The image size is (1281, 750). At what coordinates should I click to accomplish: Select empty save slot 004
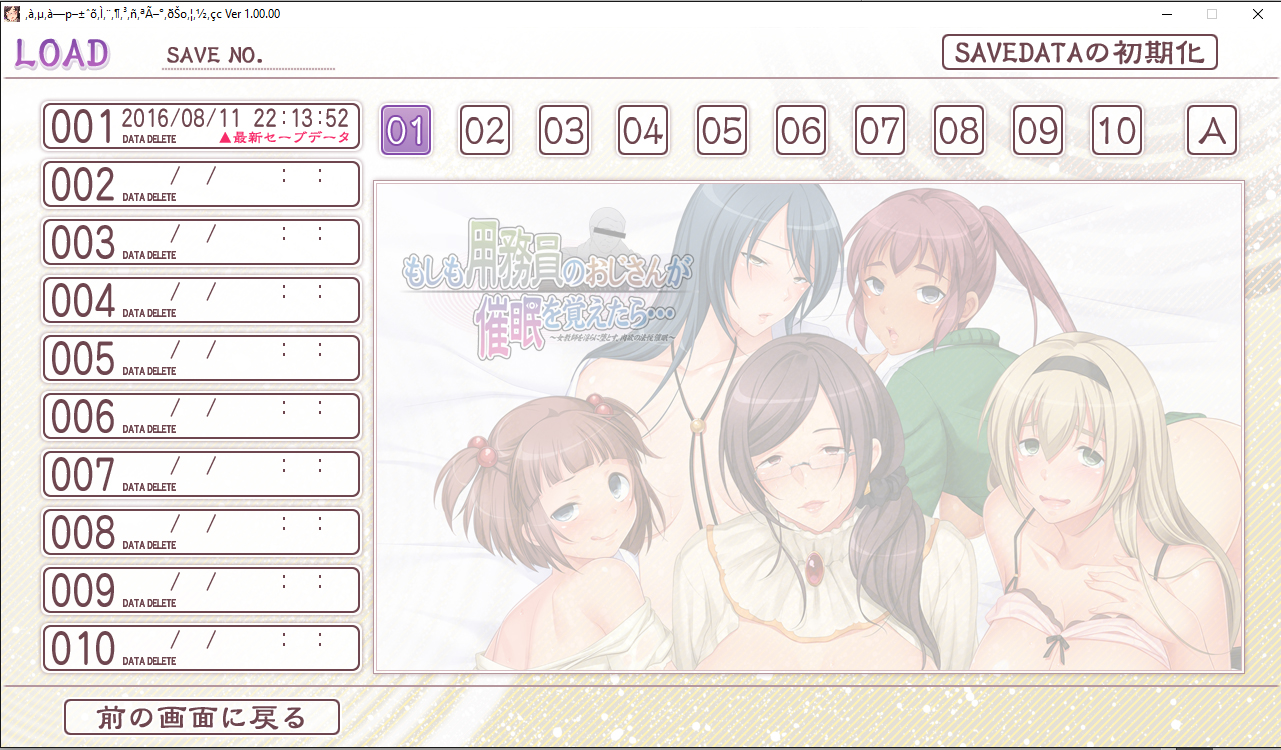click(201, 300)
